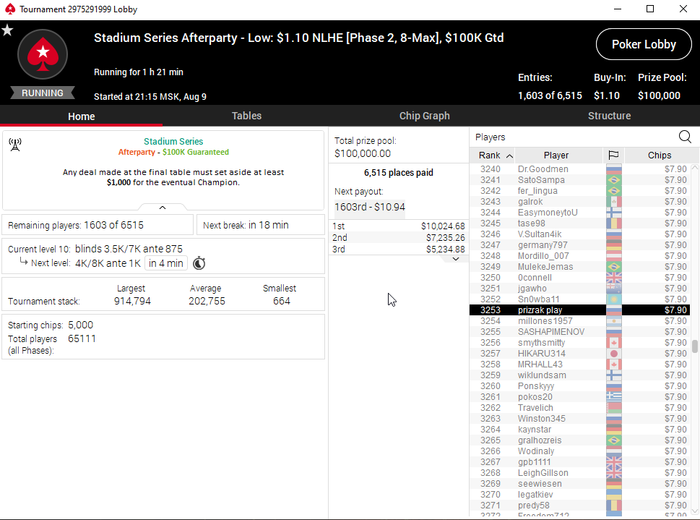Click the PokerStars icon in title bar
Image resolution: width=700 pixels, height=520 pixels.
pos(10,9)
